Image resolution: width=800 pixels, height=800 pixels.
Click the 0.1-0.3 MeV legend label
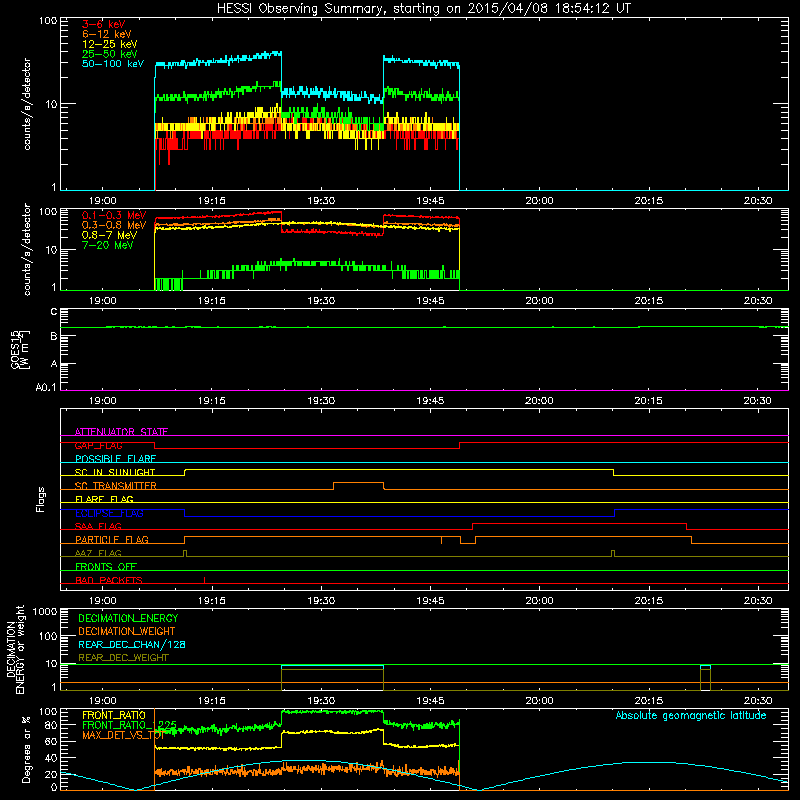[x=114, y=215]
